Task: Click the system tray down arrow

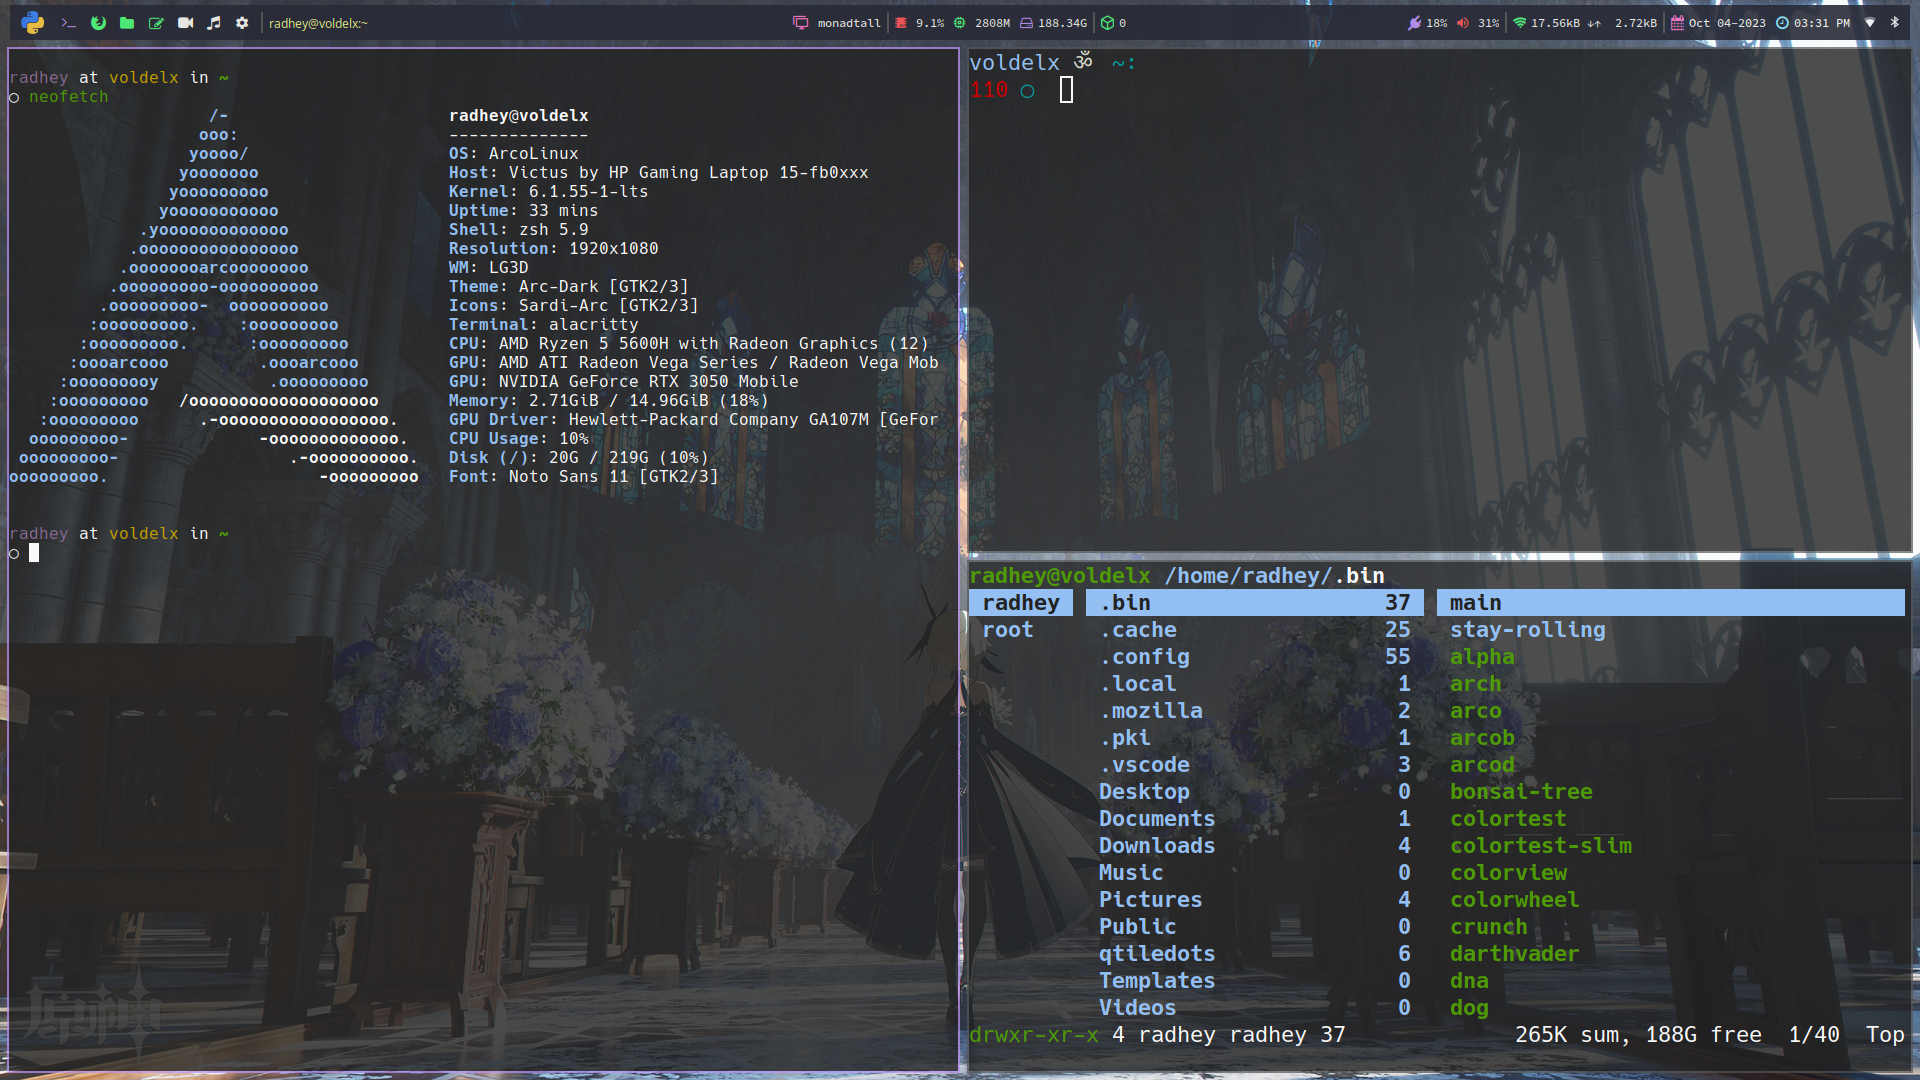Action: coord(1869,22)
